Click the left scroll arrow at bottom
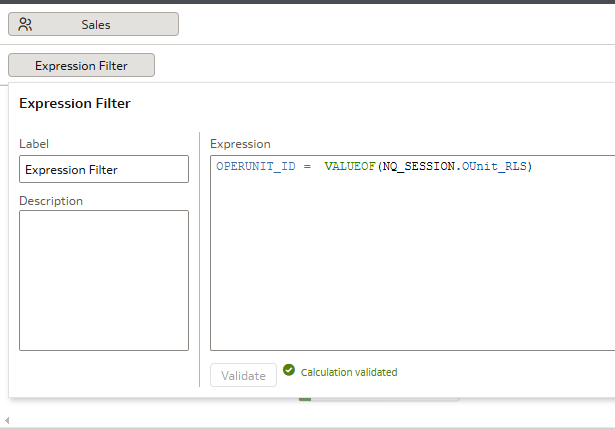 (x=7, y=420)
